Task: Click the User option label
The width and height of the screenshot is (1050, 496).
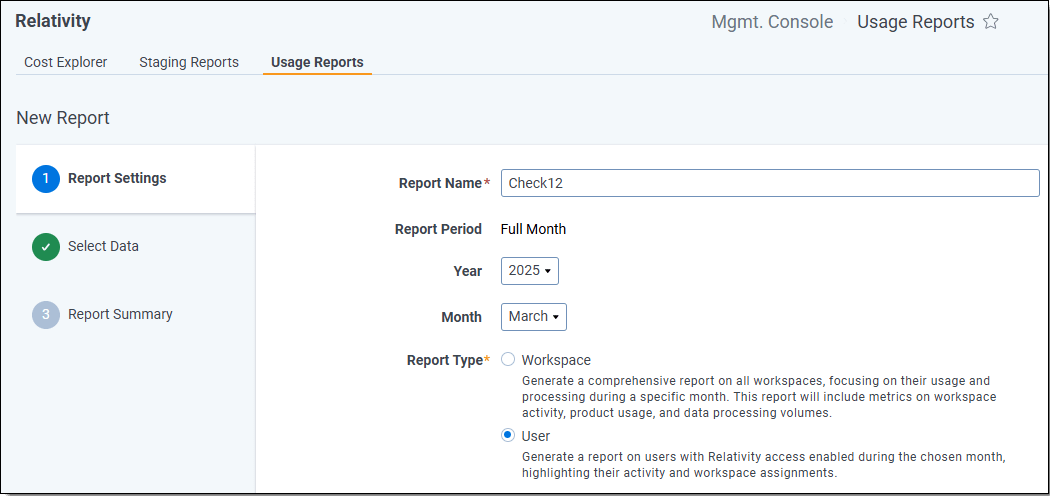Action: (x=536, y=436)
